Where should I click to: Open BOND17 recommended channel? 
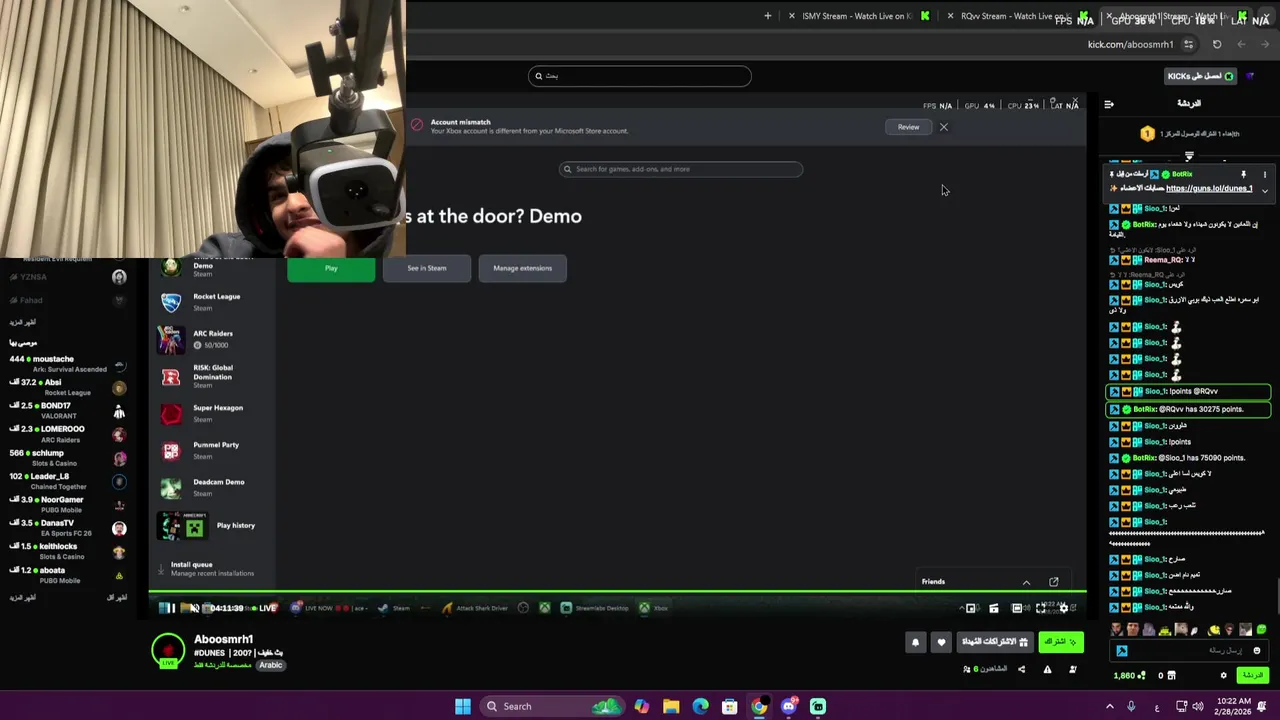tap(68, 411)
